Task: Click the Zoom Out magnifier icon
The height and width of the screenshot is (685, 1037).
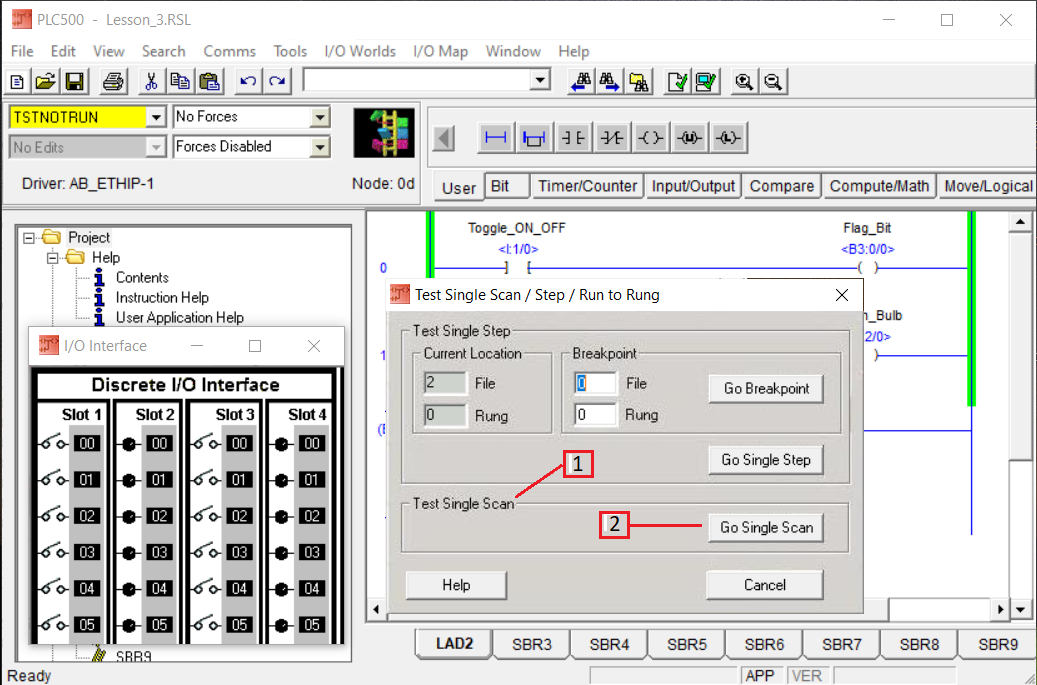Action: [x=773, y=81]
